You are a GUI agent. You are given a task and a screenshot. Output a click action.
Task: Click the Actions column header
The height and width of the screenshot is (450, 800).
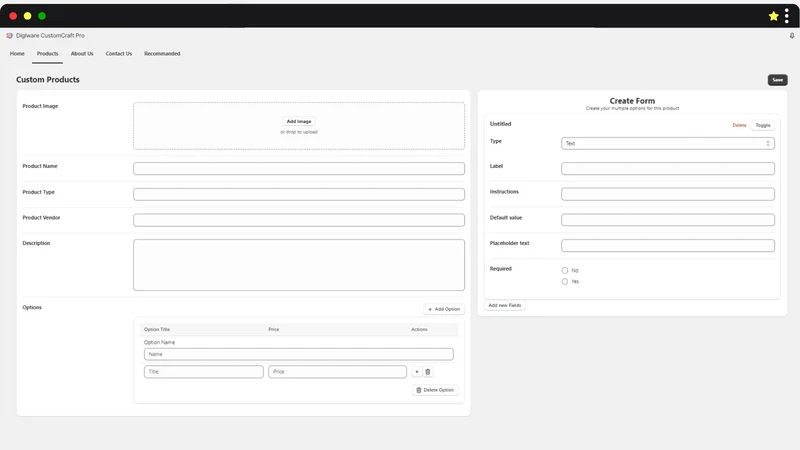coord(419,330)
